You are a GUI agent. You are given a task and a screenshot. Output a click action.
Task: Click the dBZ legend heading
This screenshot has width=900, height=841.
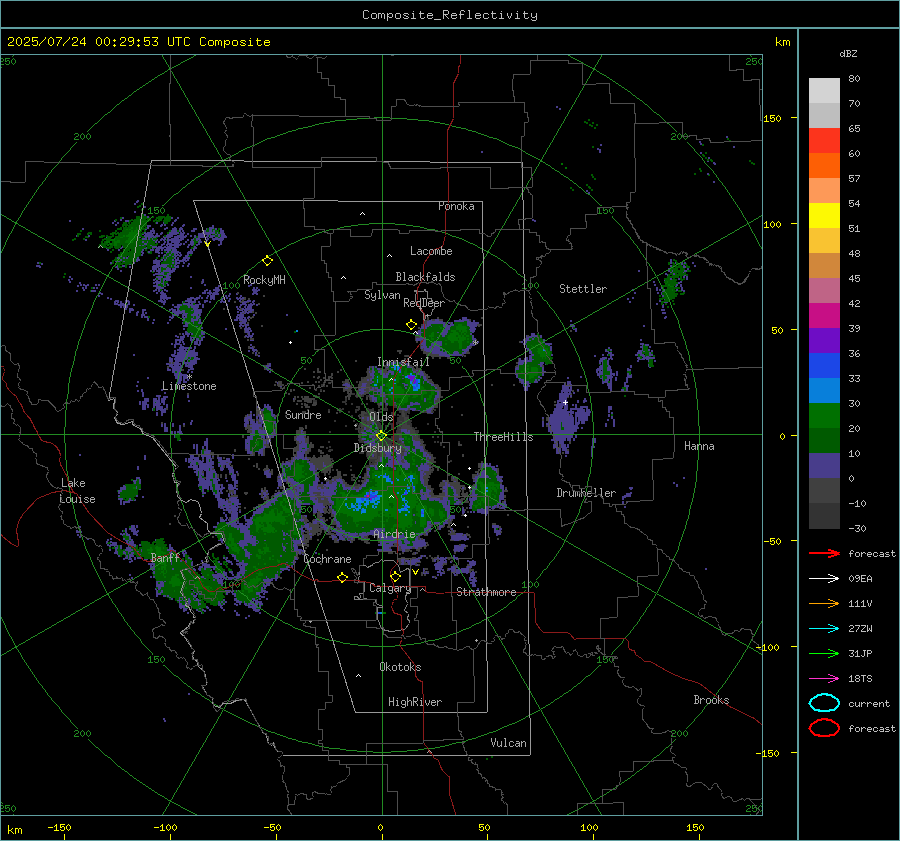[x=848, y=53]
